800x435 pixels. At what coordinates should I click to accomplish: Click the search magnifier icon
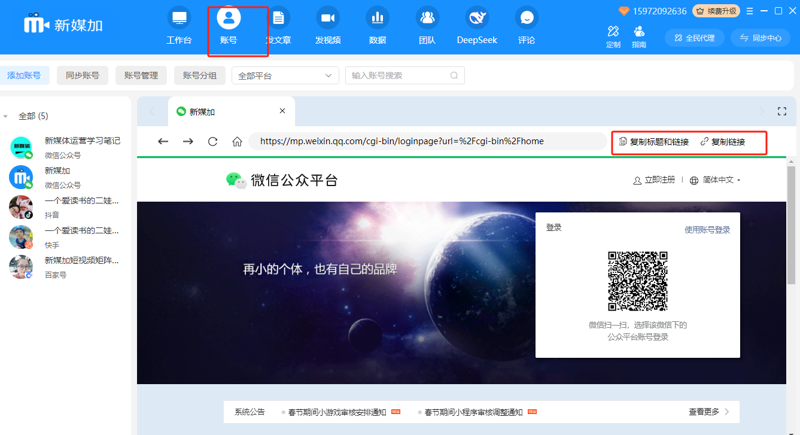(454, 75)
